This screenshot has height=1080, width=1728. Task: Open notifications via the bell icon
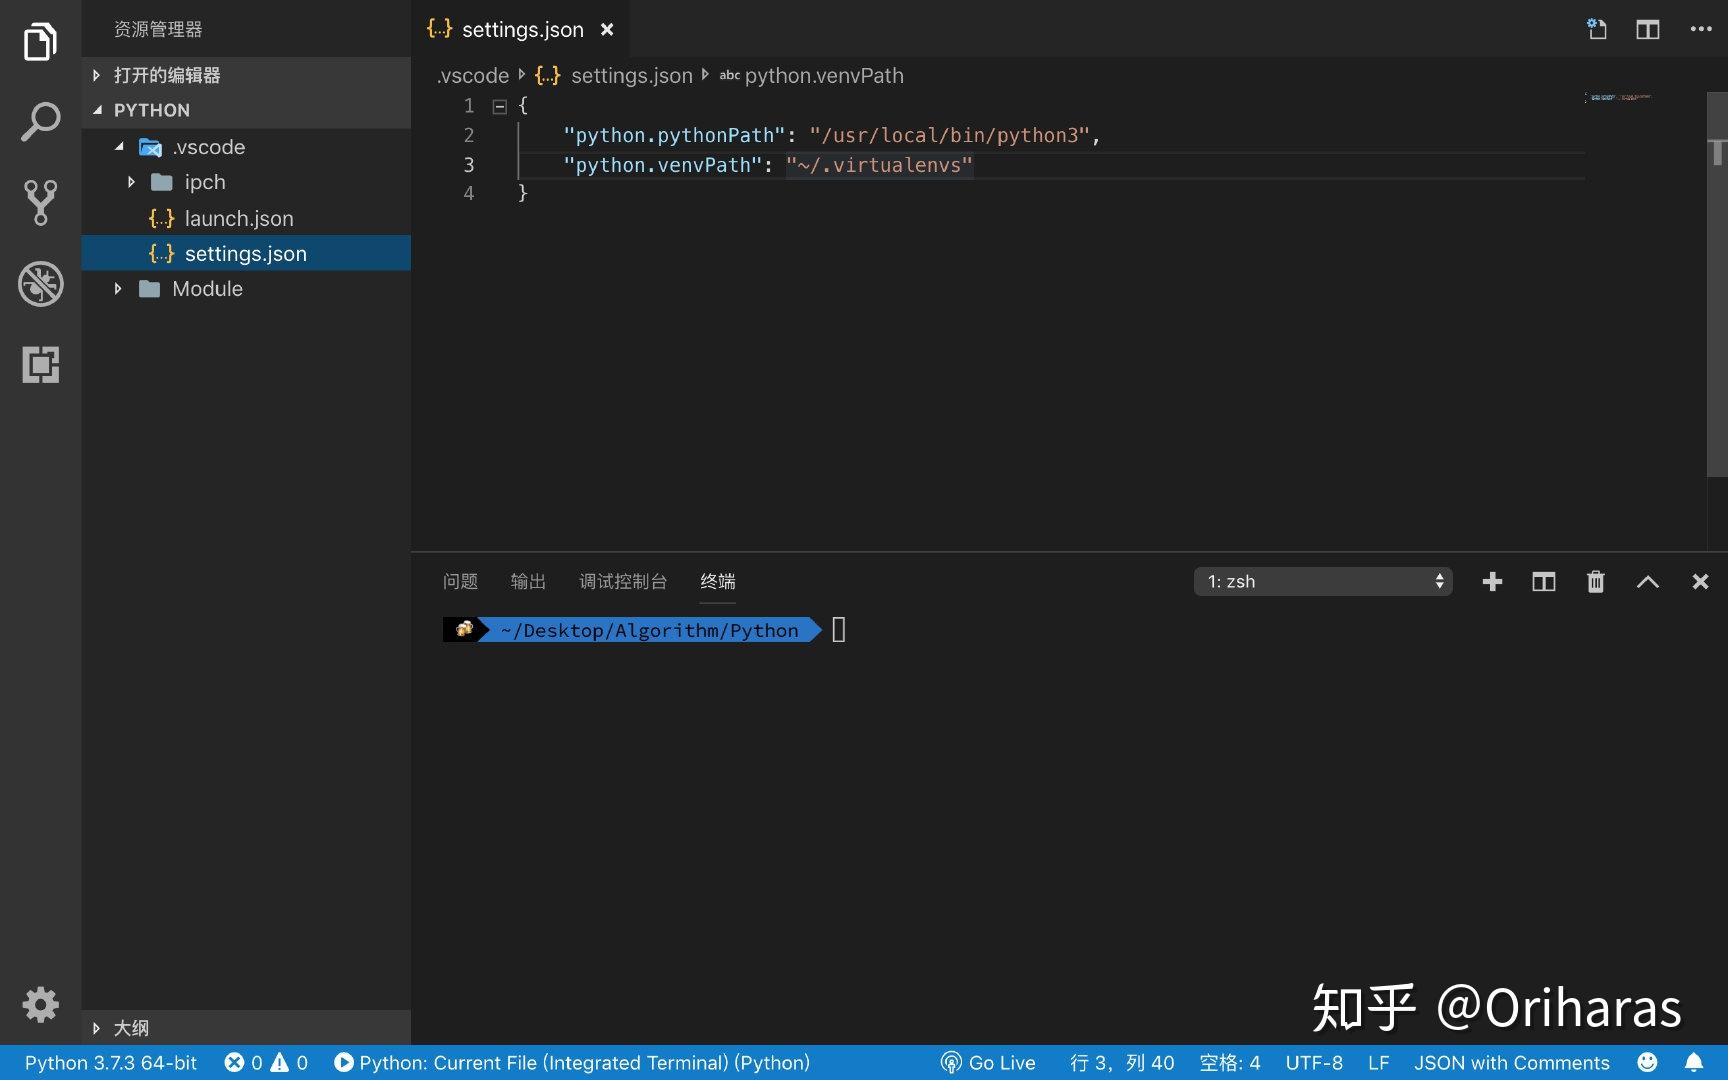point(1693,1062)
